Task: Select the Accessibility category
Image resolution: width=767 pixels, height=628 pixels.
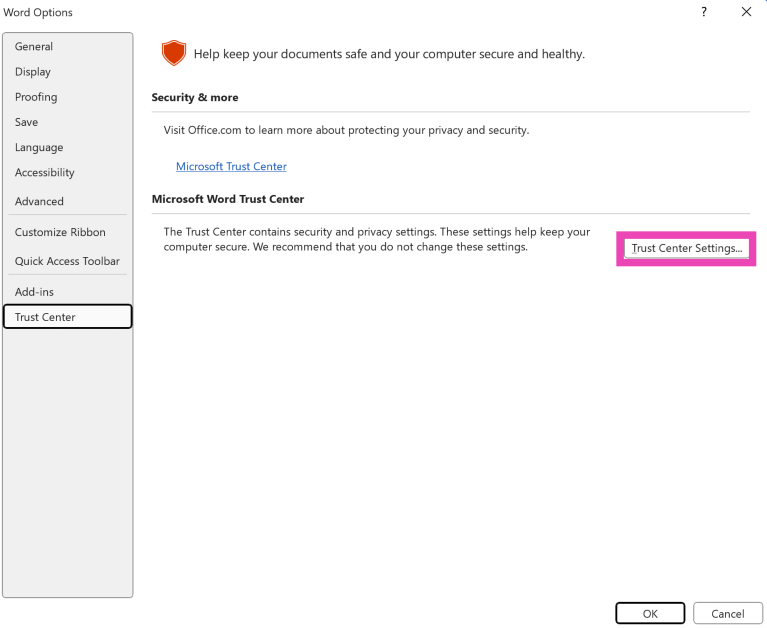Action: pos(45,172)
